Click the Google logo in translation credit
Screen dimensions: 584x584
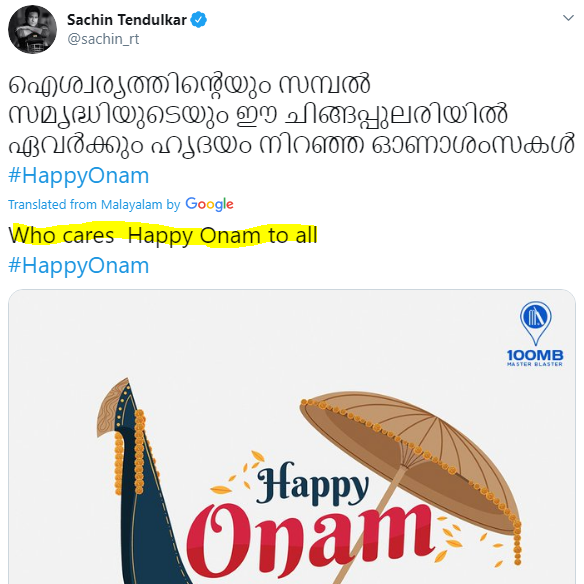point(209,204)
